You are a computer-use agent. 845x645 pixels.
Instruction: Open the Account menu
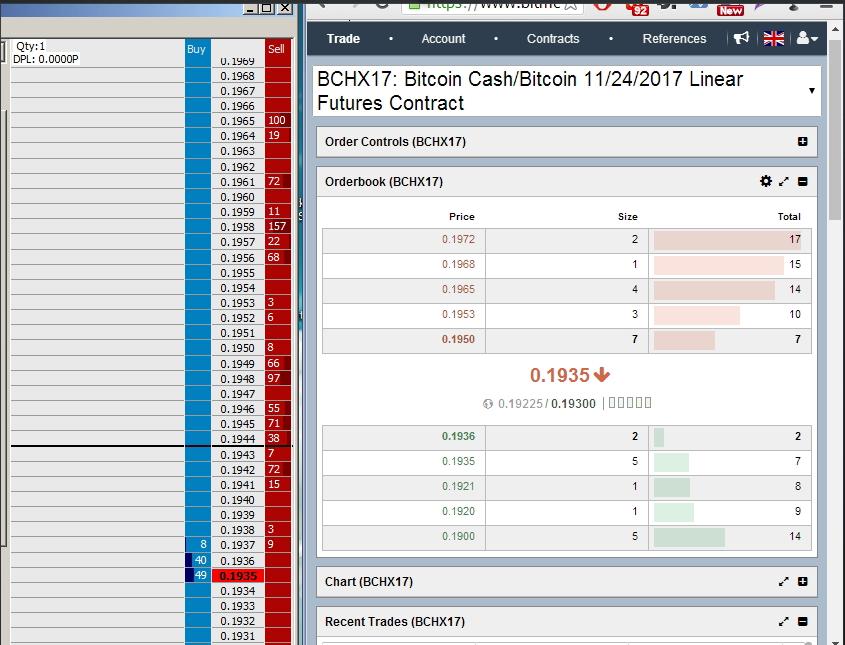(443, 39)
